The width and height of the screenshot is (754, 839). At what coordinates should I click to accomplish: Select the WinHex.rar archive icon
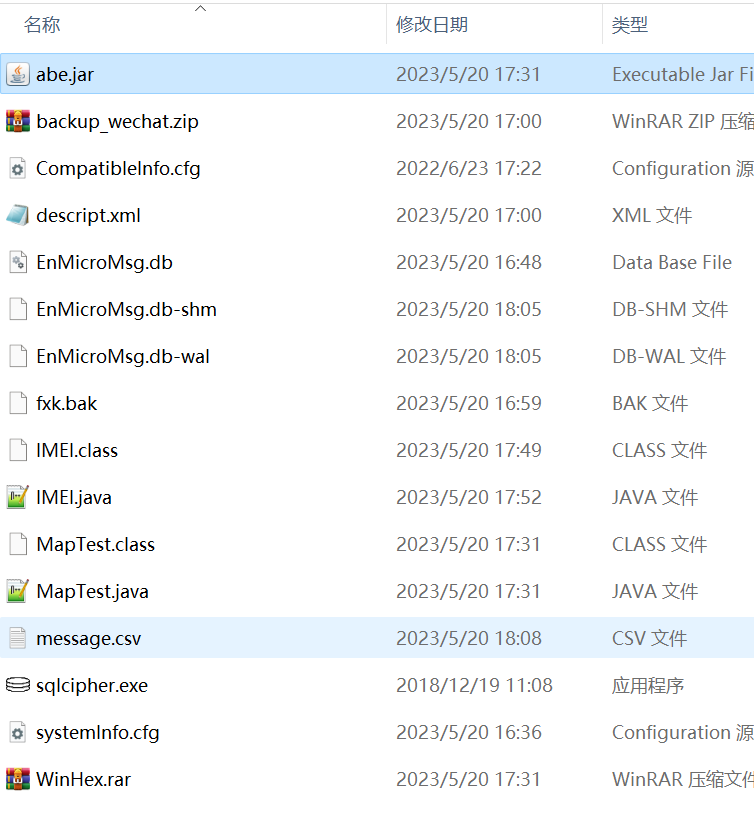click(18, 779)
